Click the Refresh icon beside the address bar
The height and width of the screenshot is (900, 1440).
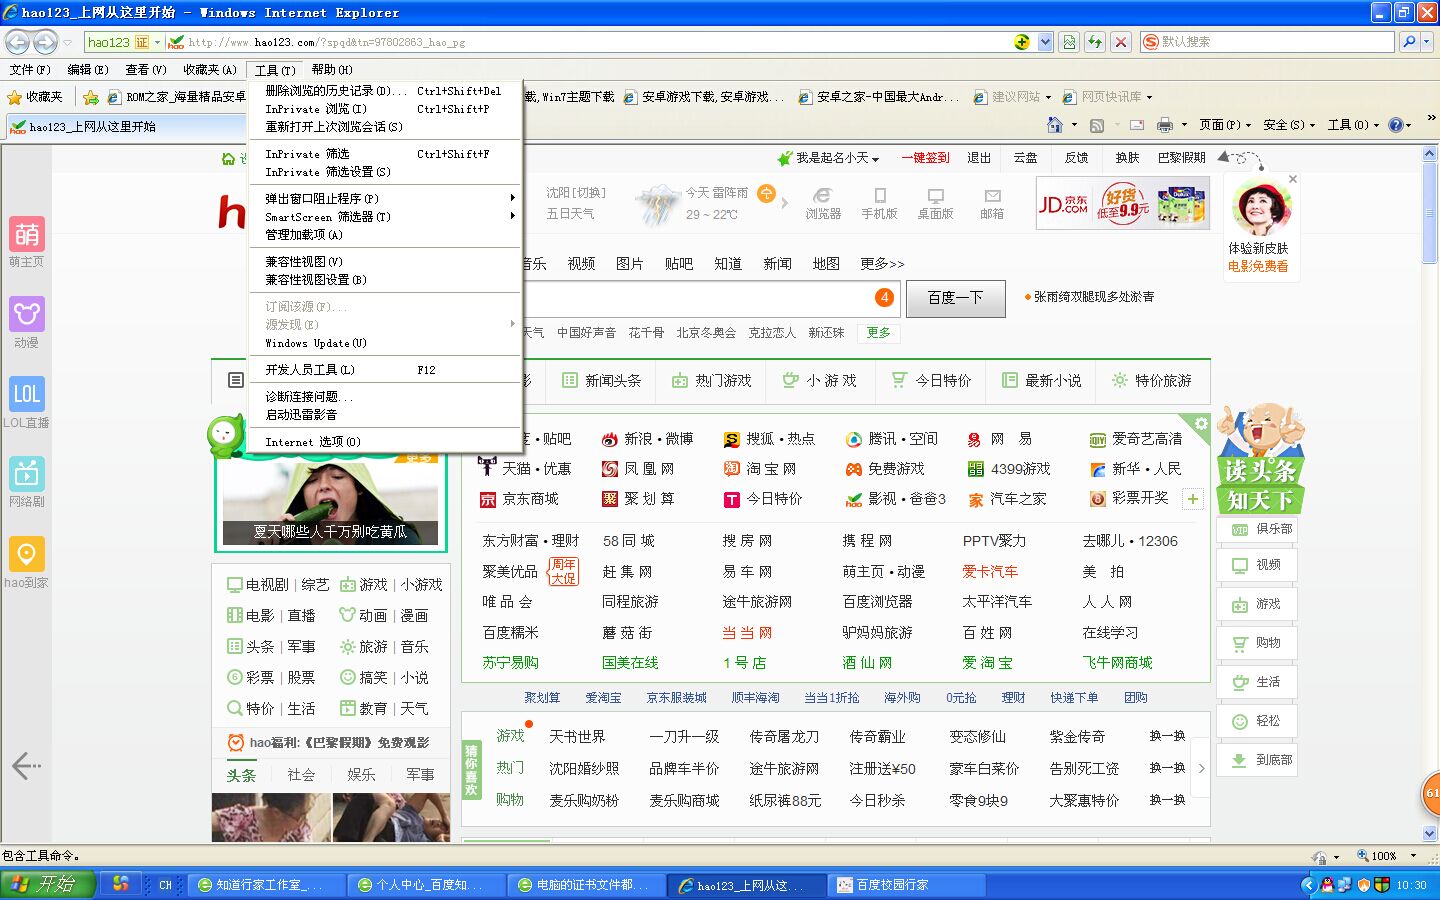tap(1095, 42)
